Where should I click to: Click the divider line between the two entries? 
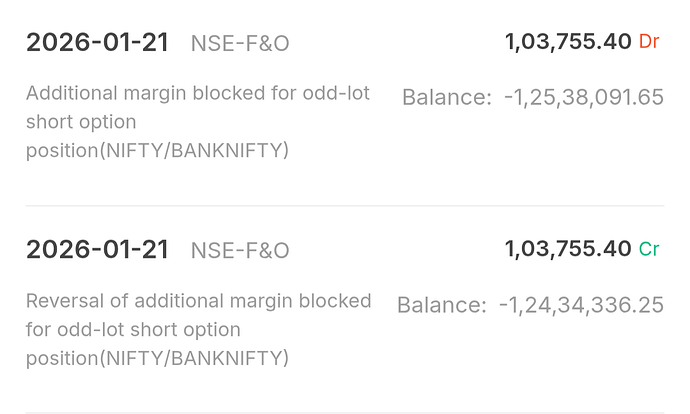pyautogui.click(x=345, y=206)
